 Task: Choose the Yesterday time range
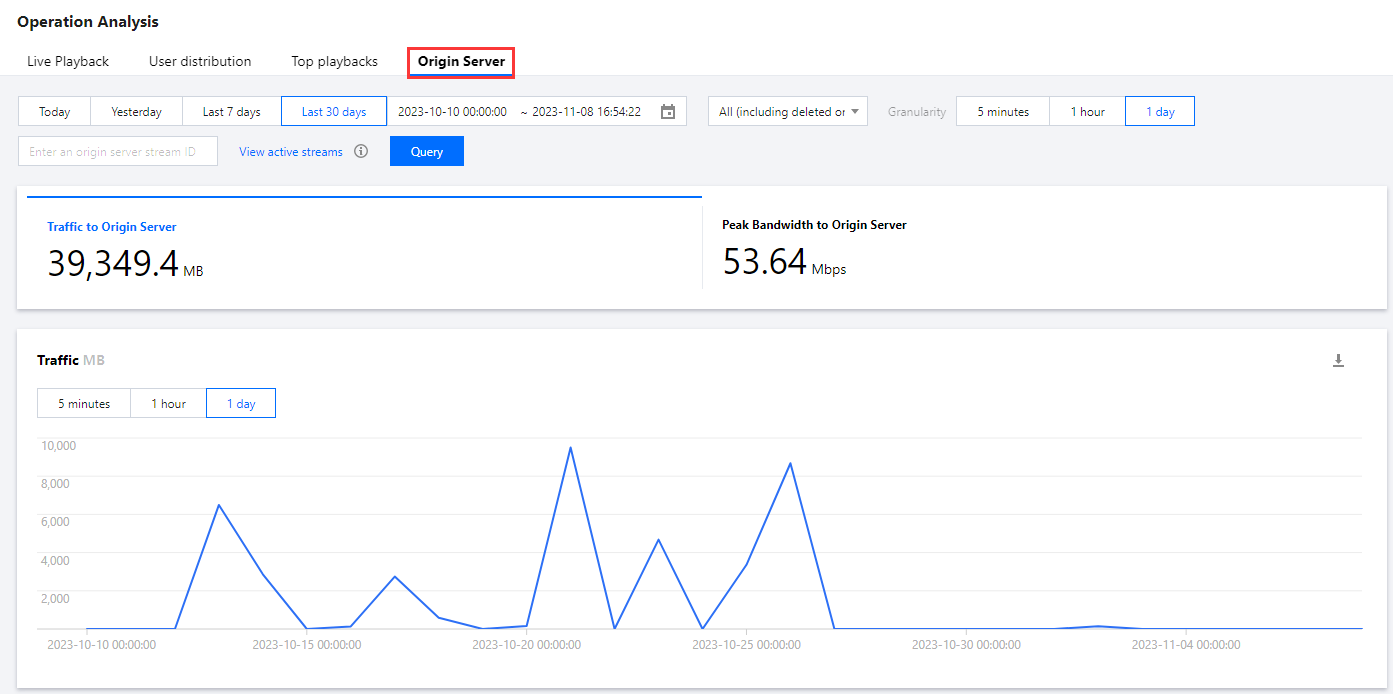[x=137, y=111]
